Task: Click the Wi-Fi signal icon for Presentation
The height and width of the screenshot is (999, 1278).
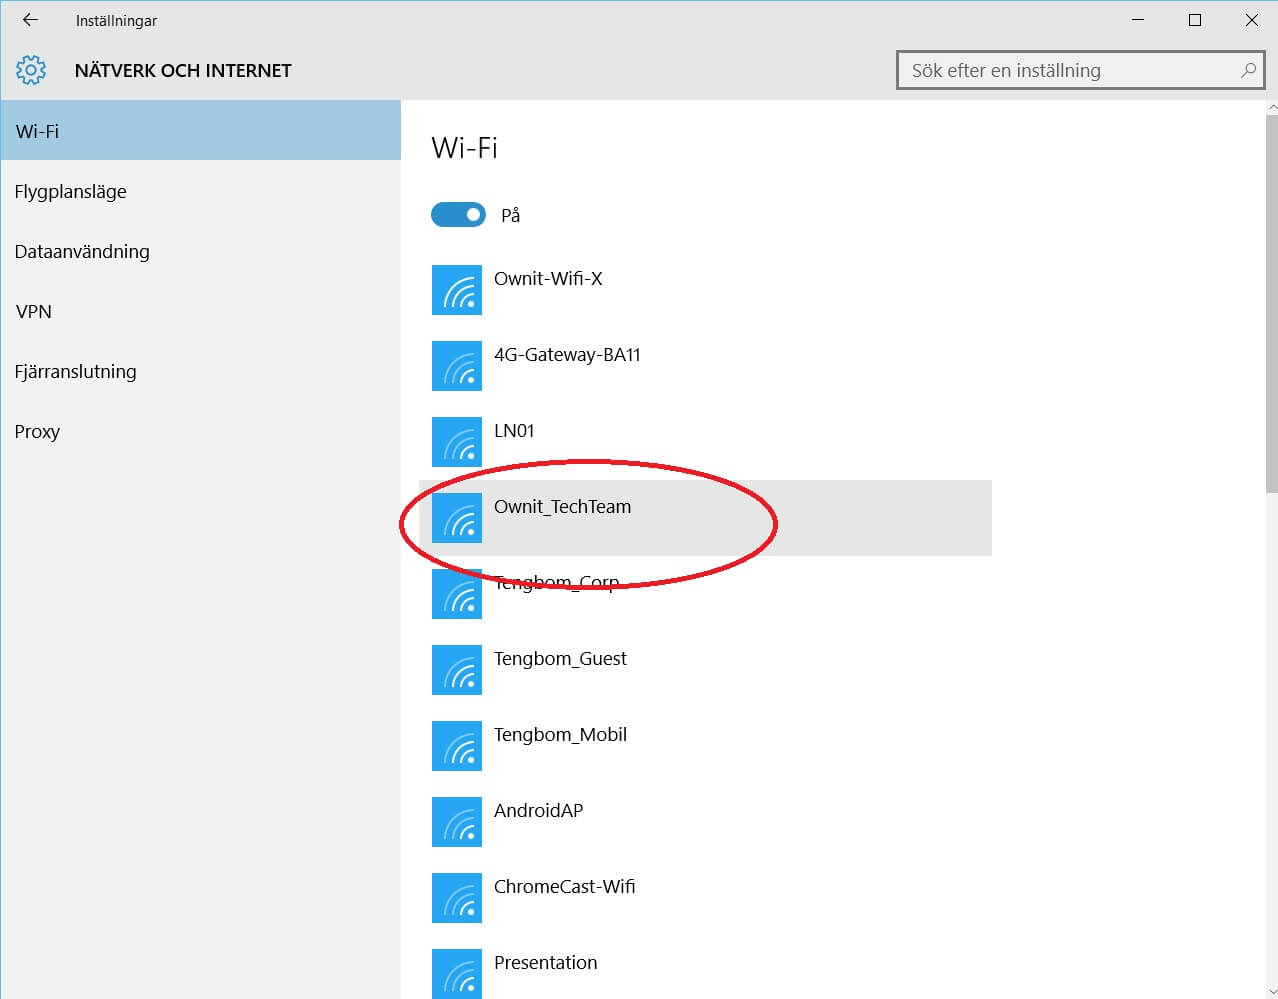Action: pos(457,974)
